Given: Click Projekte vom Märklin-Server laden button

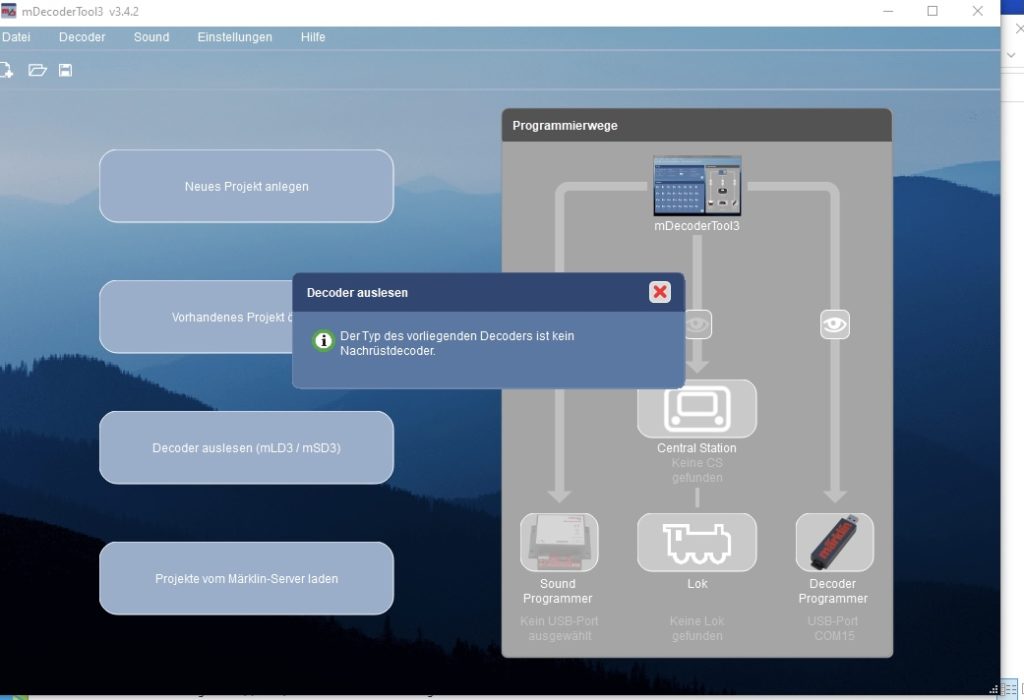Looking at the screenshot, I should 246,579.
